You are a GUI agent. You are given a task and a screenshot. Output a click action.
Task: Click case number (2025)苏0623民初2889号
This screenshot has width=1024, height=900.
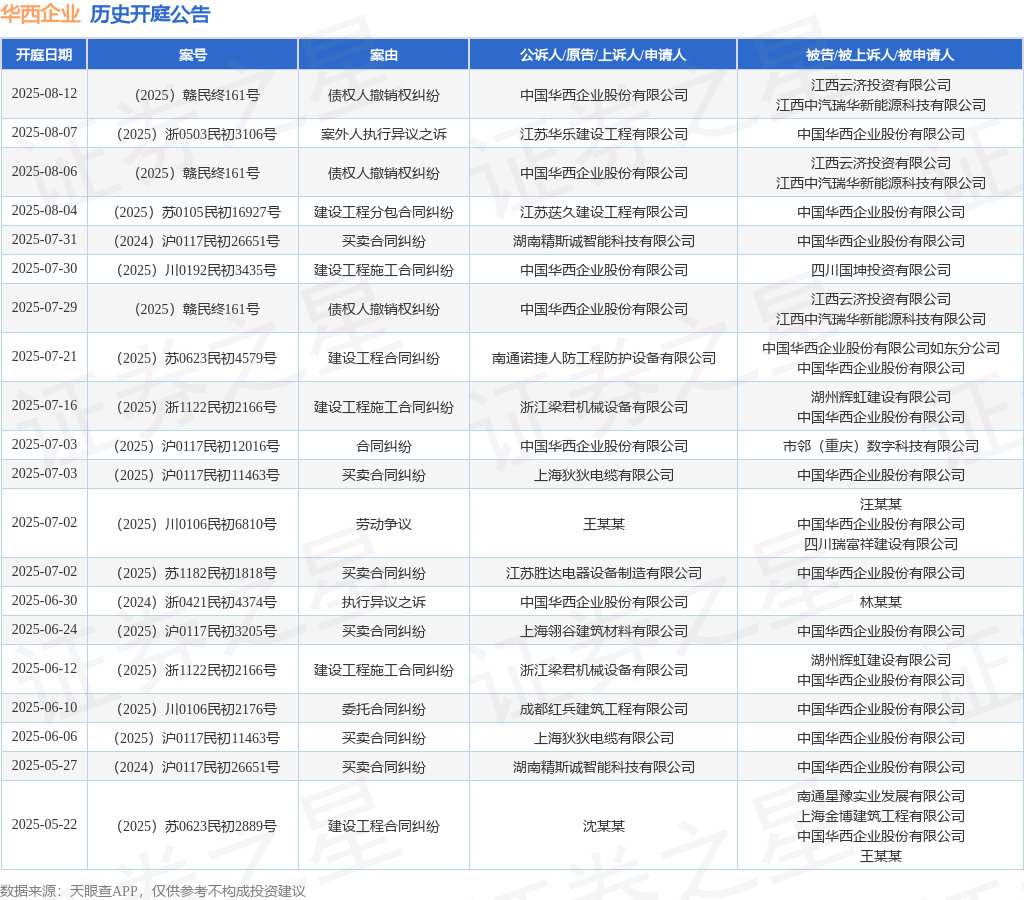pos(197,826)
